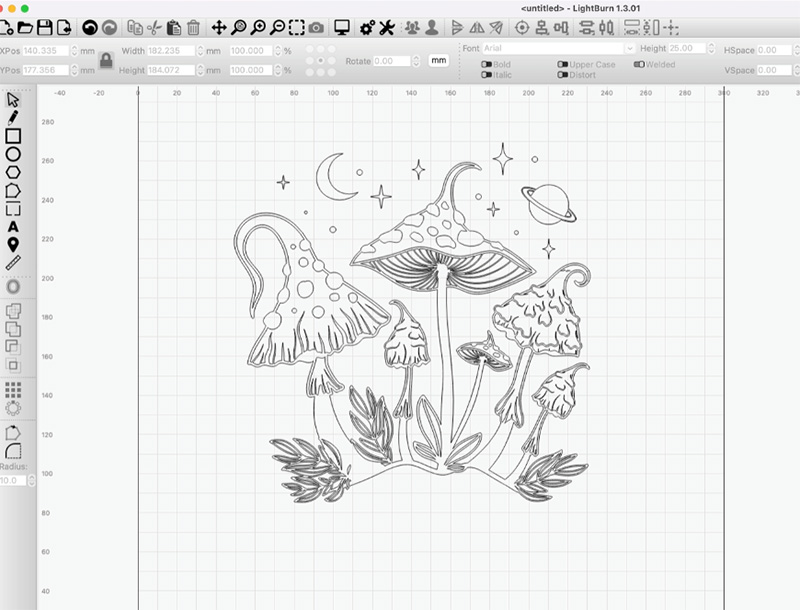Toggle the Welded text option

tap(639, 65)
